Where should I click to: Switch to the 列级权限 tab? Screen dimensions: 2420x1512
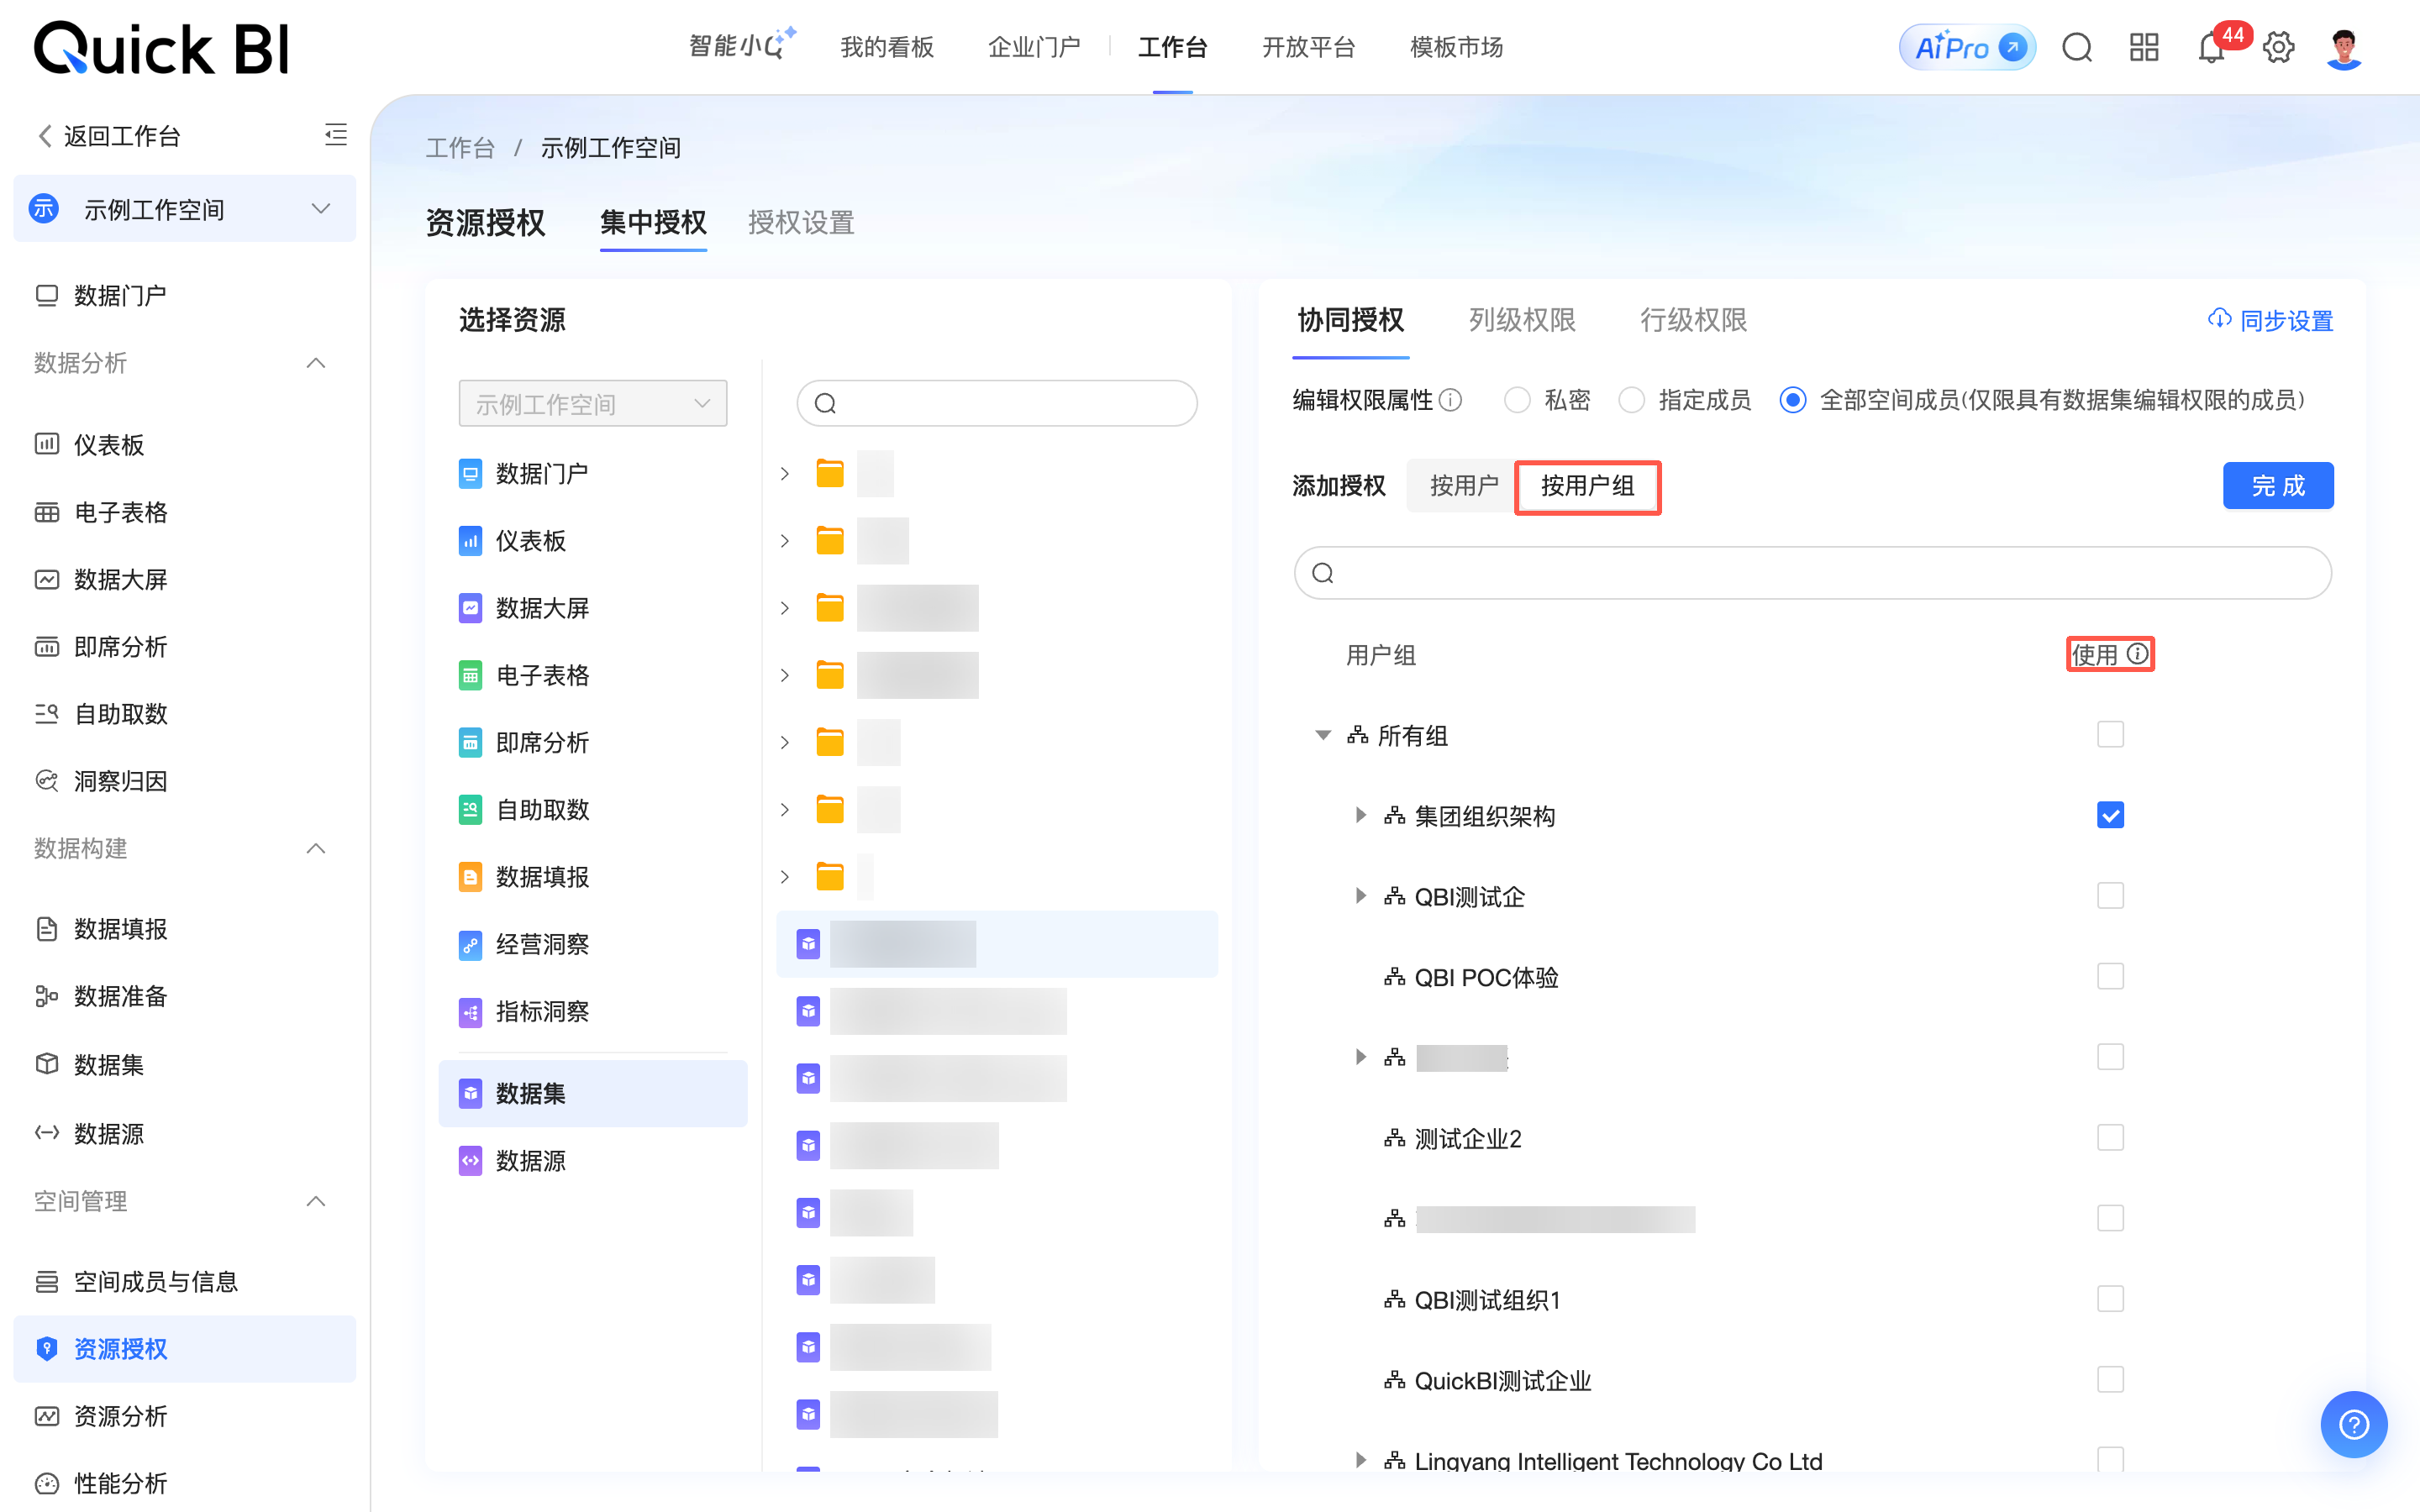point(1522,320)
